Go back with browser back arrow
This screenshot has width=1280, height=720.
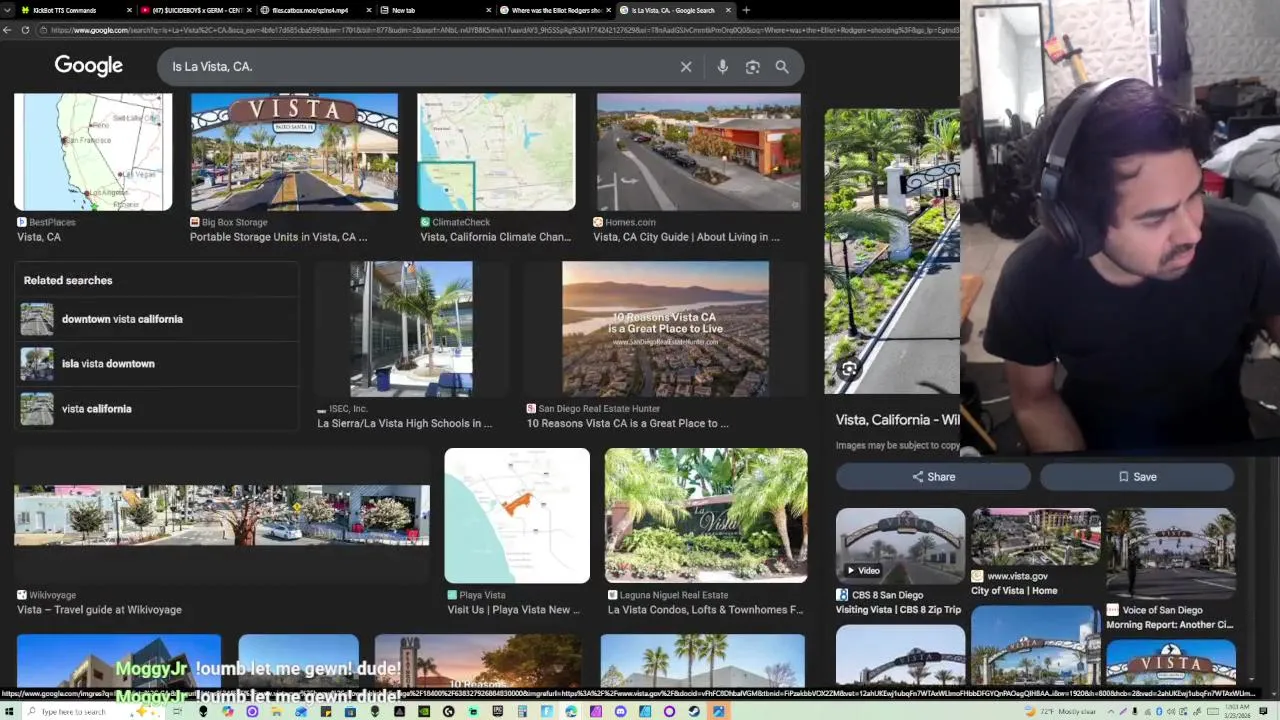click(8, 30)
